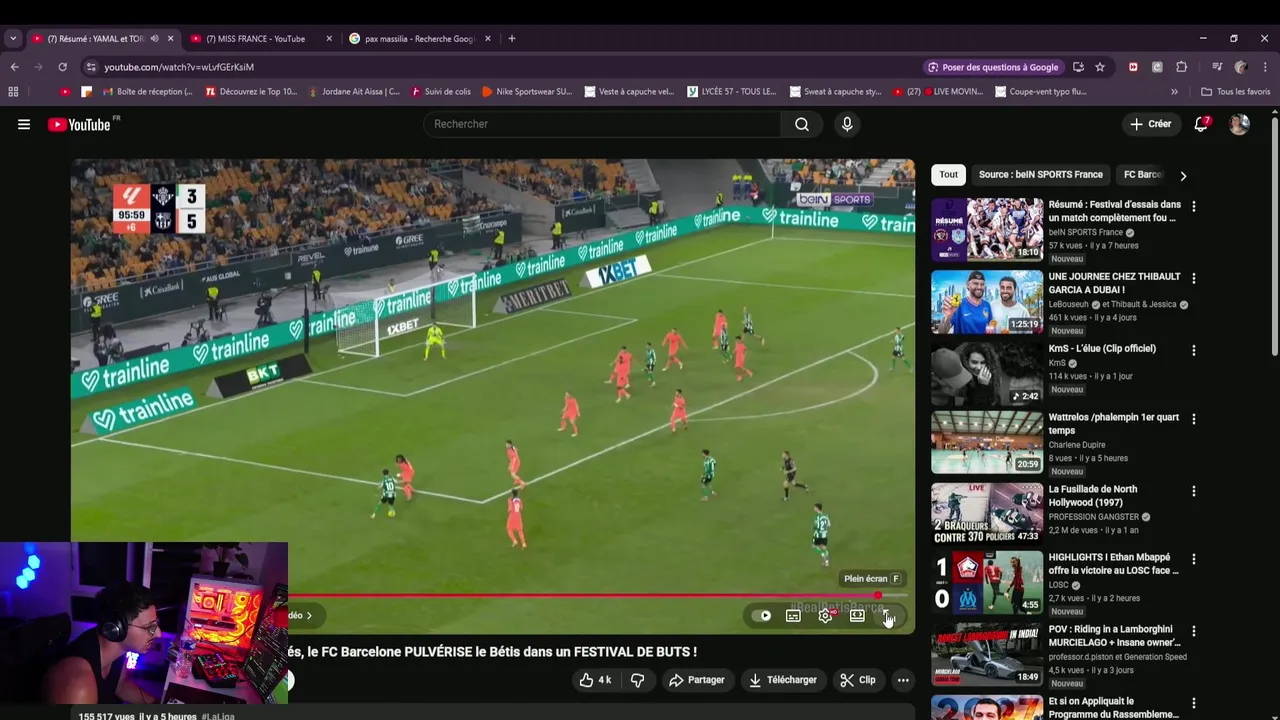Advance the filter chips with right arrow

pyautogui.click(x=1183, y=175)
